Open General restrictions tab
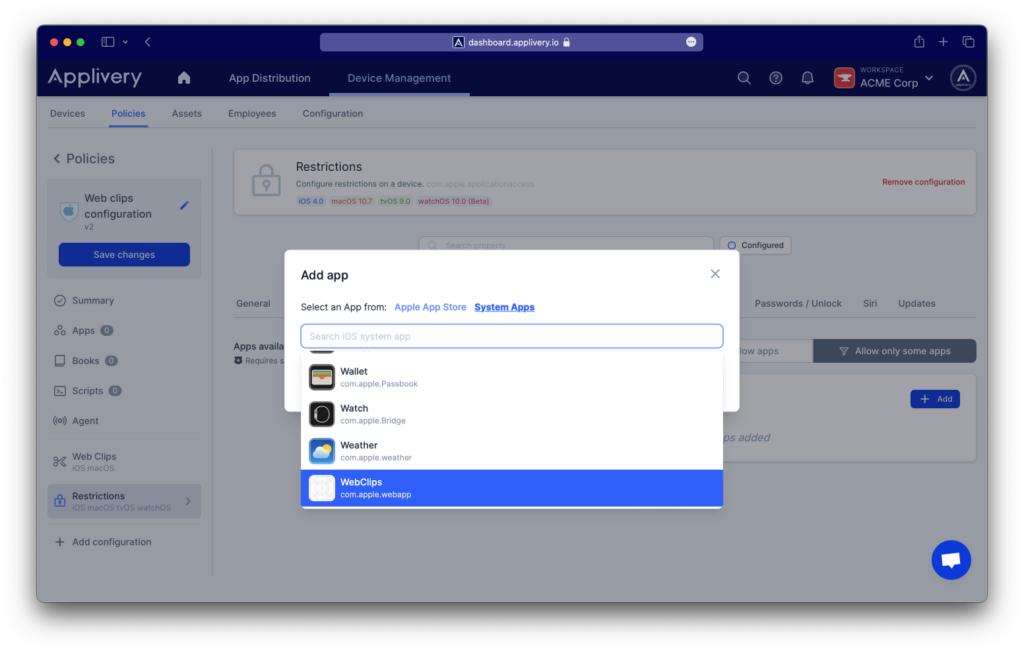 [253, 304]
